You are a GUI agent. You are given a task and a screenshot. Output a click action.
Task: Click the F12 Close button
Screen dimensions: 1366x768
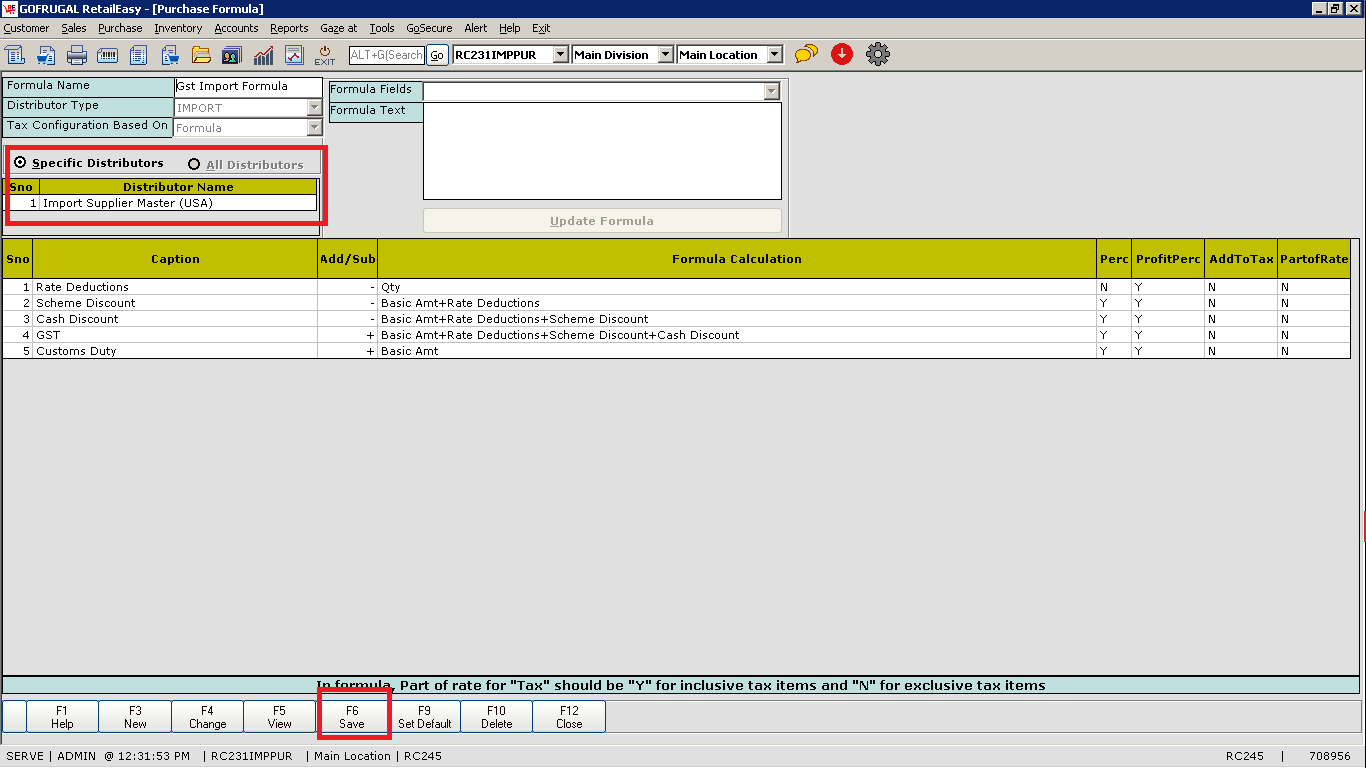569,717
